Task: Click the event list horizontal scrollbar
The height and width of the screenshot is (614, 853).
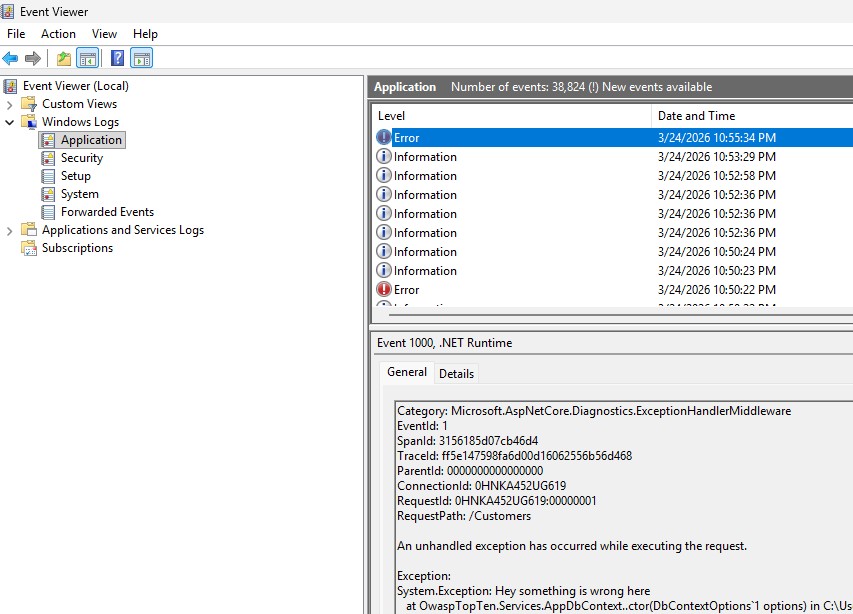Action: pyautogui.click(x=620, y=314)
